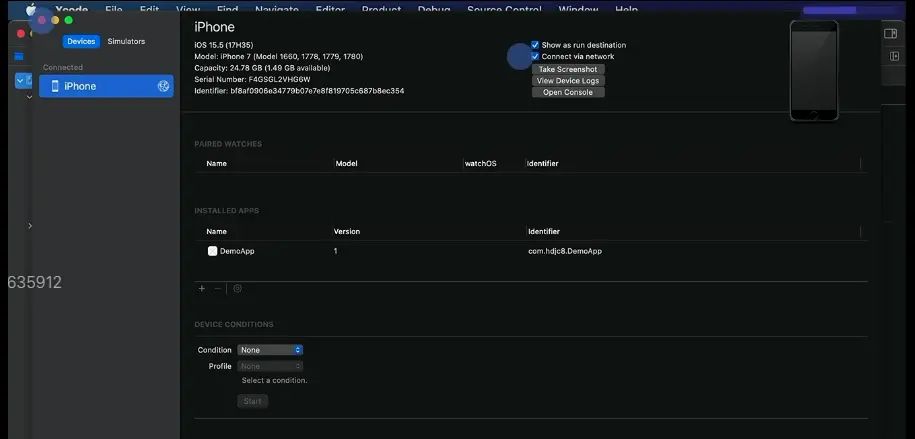This screenshot has height=439, width=915.
Task: Toggle the top inspector panel icon in Xcode window
Action: [890, 34]
